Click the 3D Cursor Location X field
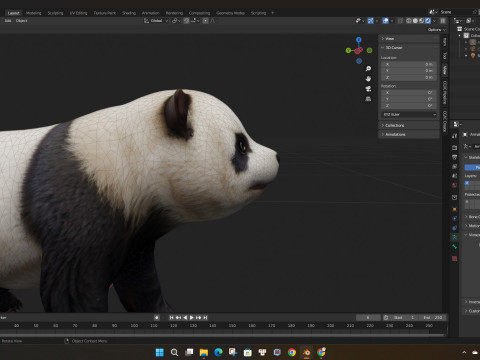 (x=409, y=64)
